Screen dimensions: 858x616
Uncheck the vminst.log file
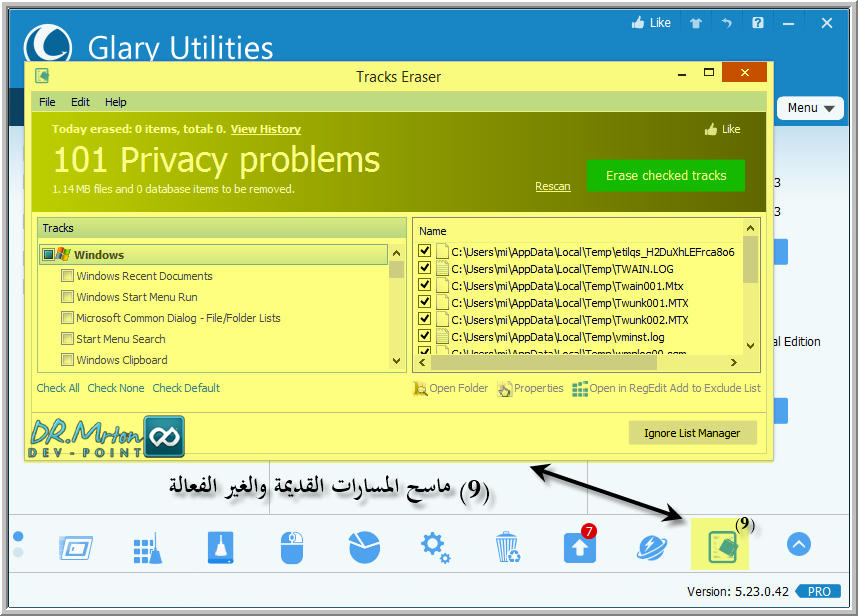pyautogui.click(x=424, y=335)
